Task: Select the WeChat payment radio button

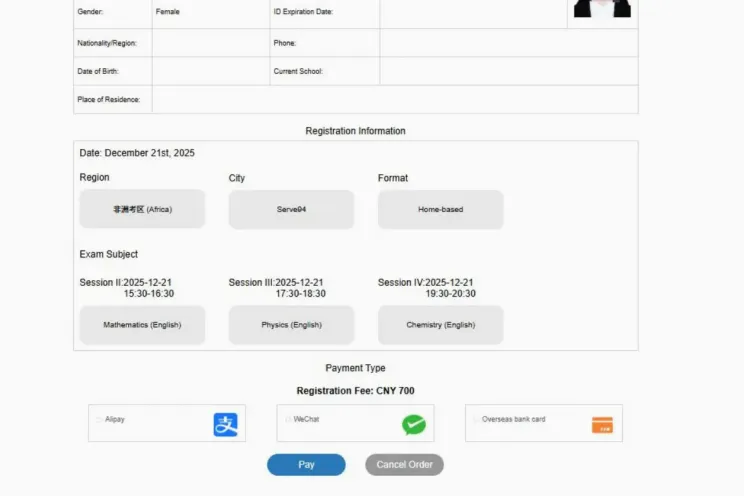Action: pos(288,420)
